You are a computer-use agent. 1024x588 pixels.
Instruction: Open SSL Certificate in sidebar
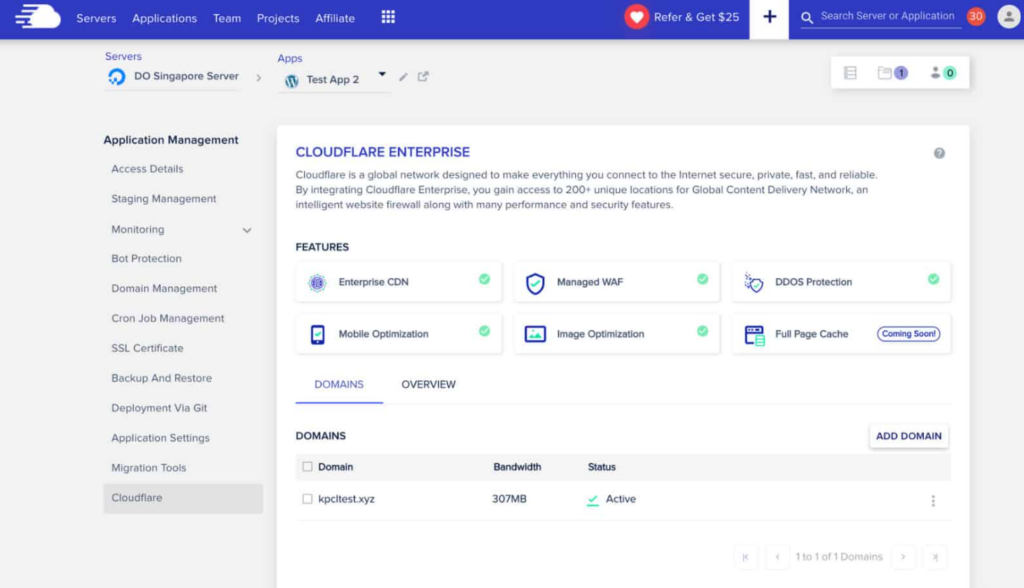coord(147,348)
